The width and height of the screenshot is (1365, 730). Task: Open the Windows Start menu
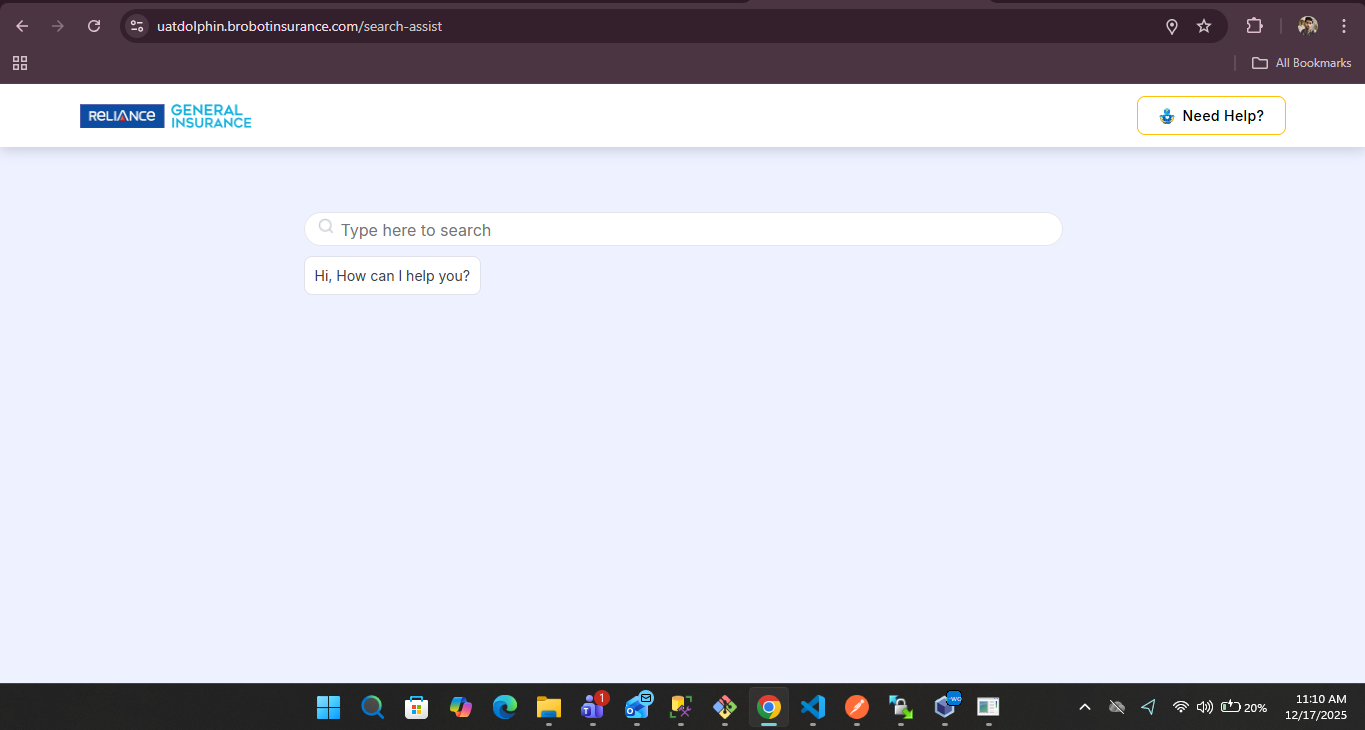328,707
